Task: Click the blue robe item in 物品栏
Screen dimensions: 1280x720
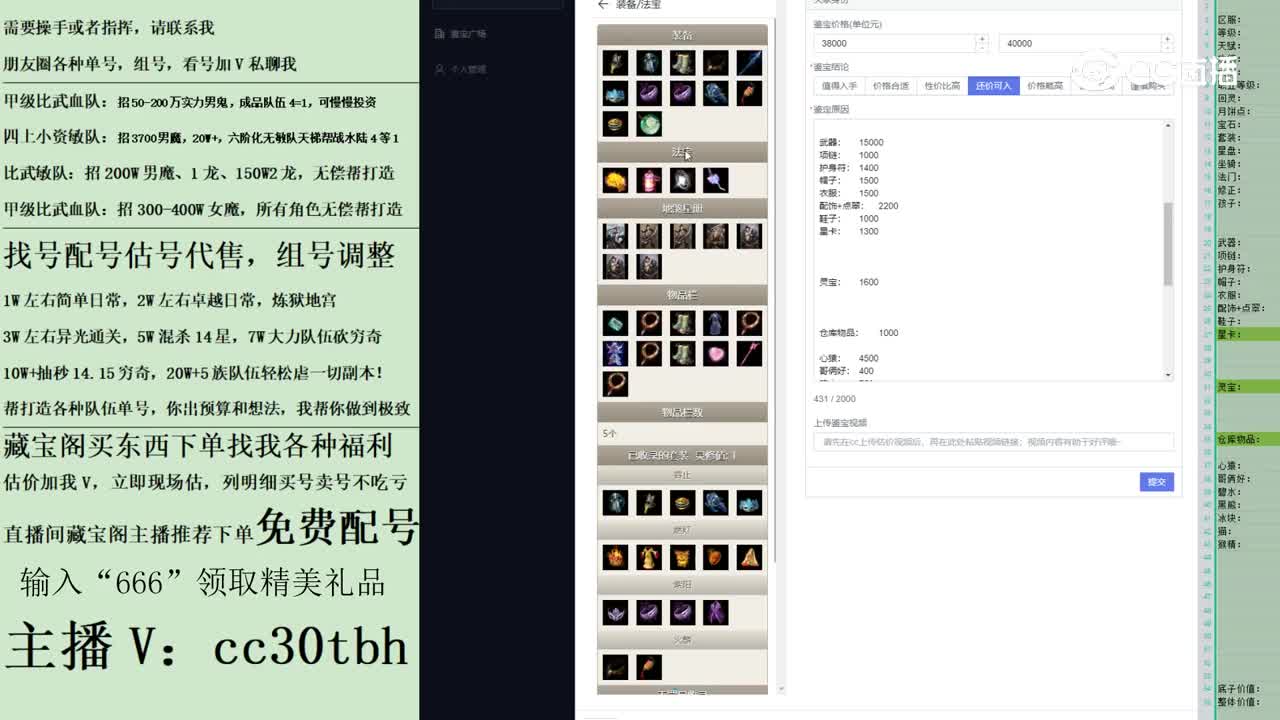Action: (716, 323)
